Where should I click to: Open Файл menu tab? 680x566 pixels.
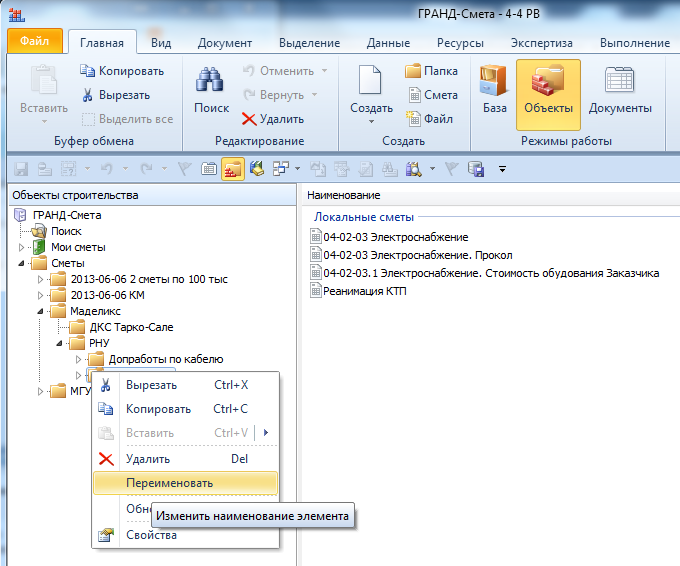(35, 41)
